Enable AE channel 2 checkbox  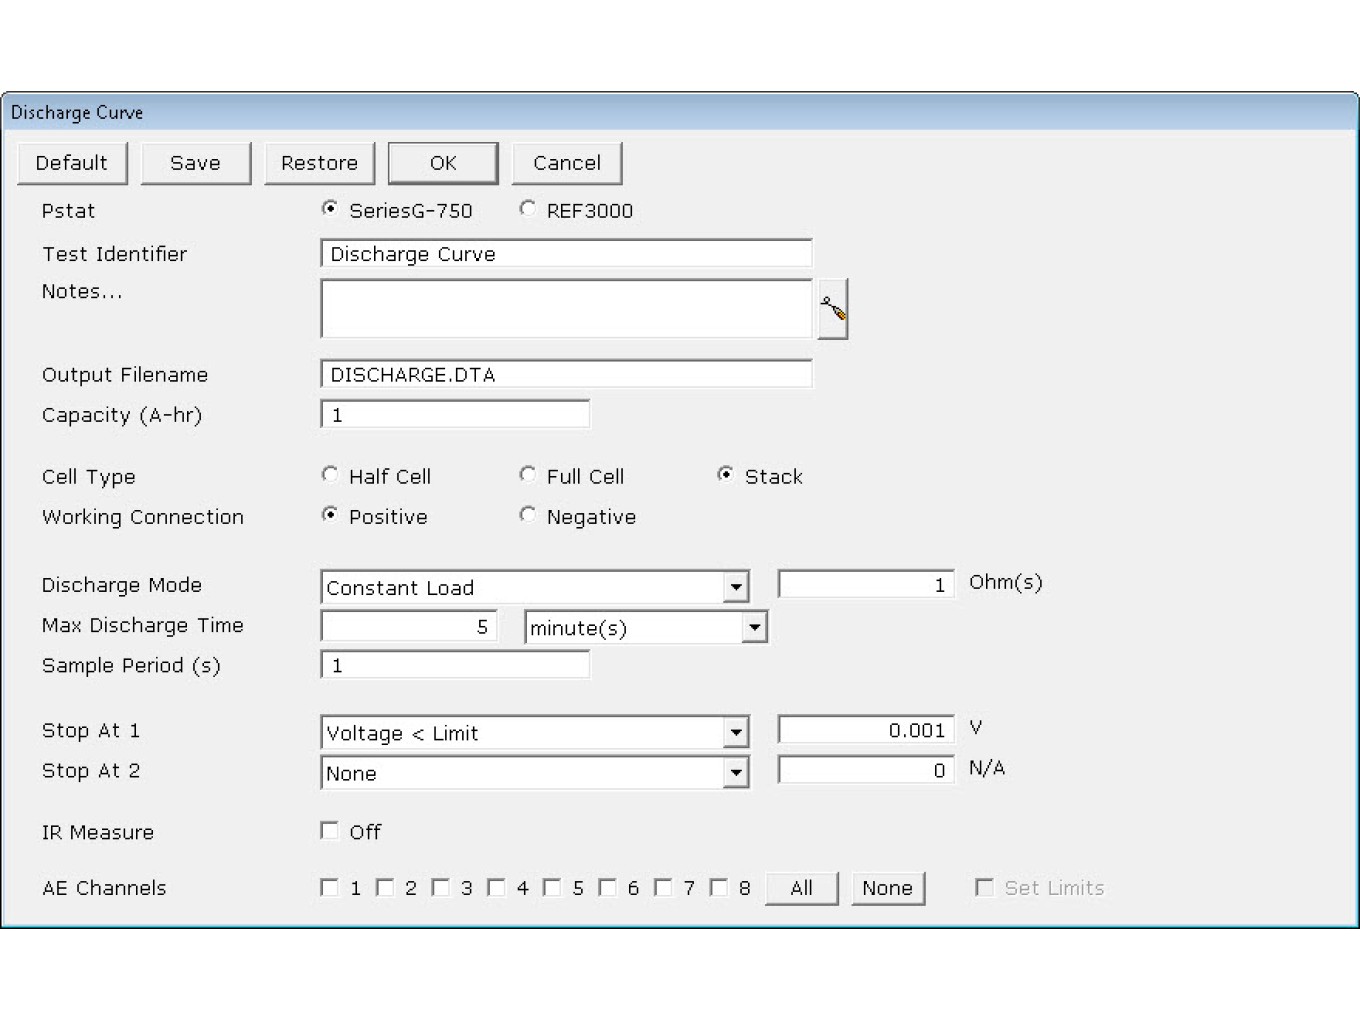pyautogui.click(x=385, y=887)
